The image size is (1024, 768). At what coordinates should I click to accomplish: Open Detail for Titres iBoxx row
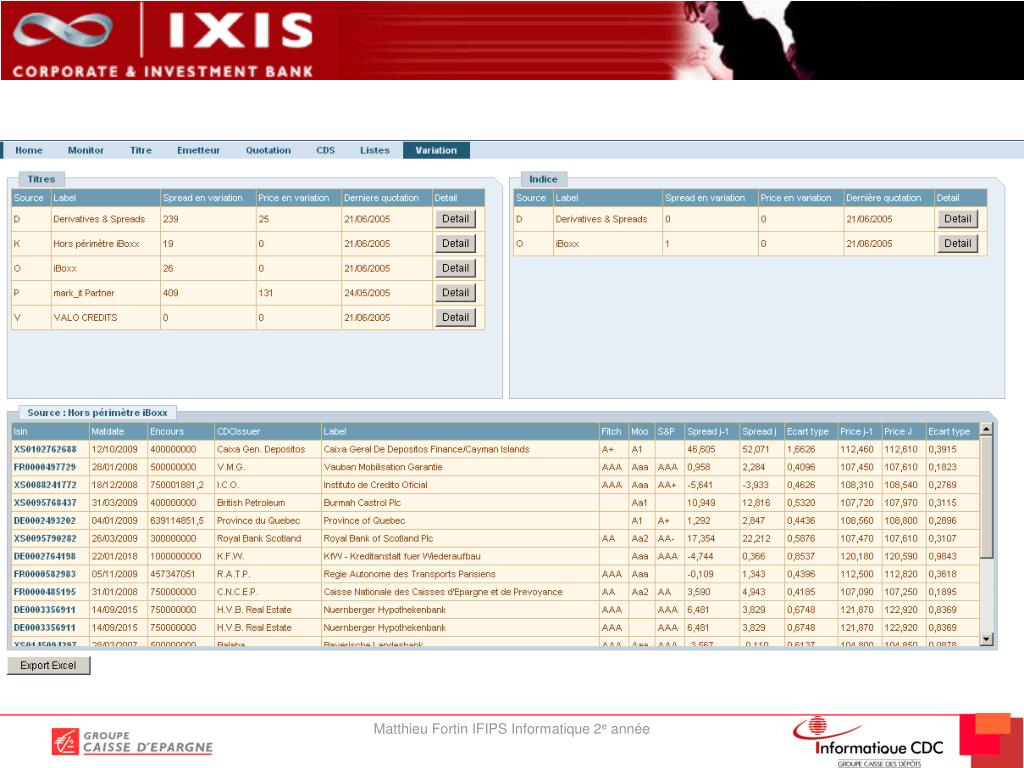click(x=455, y=268)
